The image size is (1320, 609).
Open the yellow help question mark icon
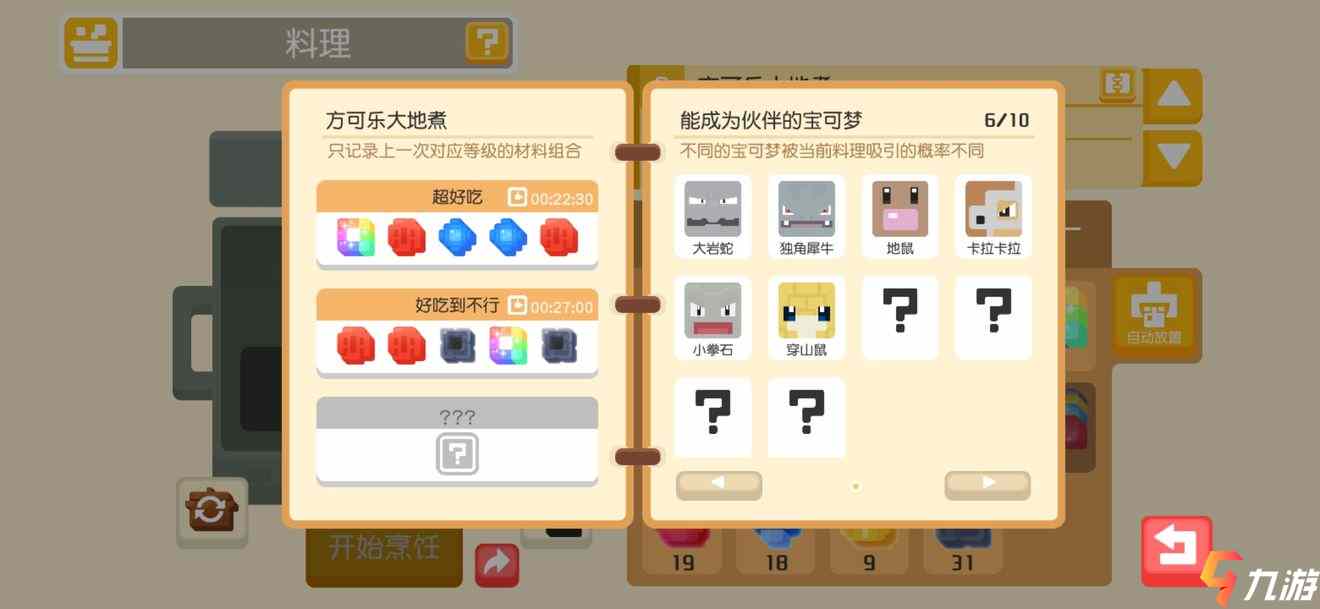[487, 42]
